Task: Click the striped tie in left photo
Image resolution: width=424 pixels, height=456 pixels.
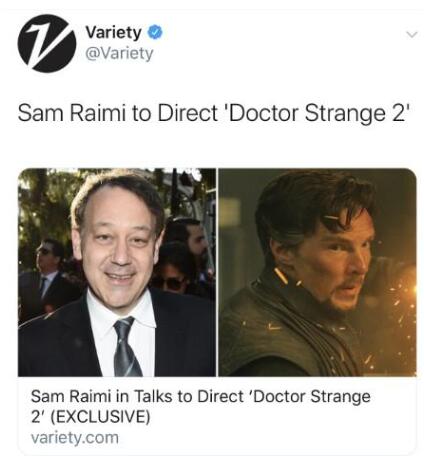Action: tap(127, 347)
